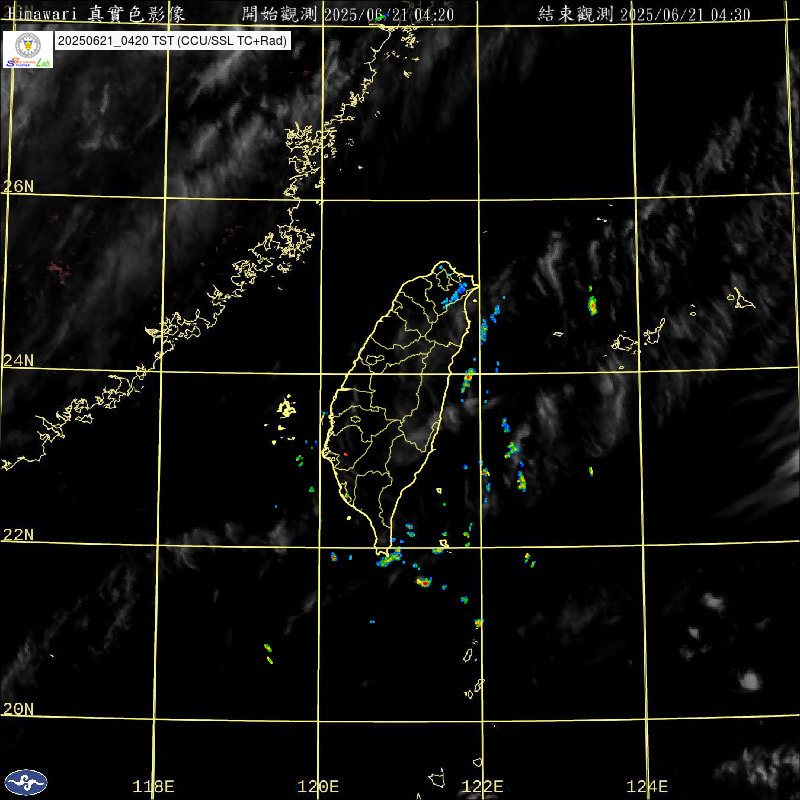
Task: Click the 120E longitude label
Action: [x=318, y=786]
